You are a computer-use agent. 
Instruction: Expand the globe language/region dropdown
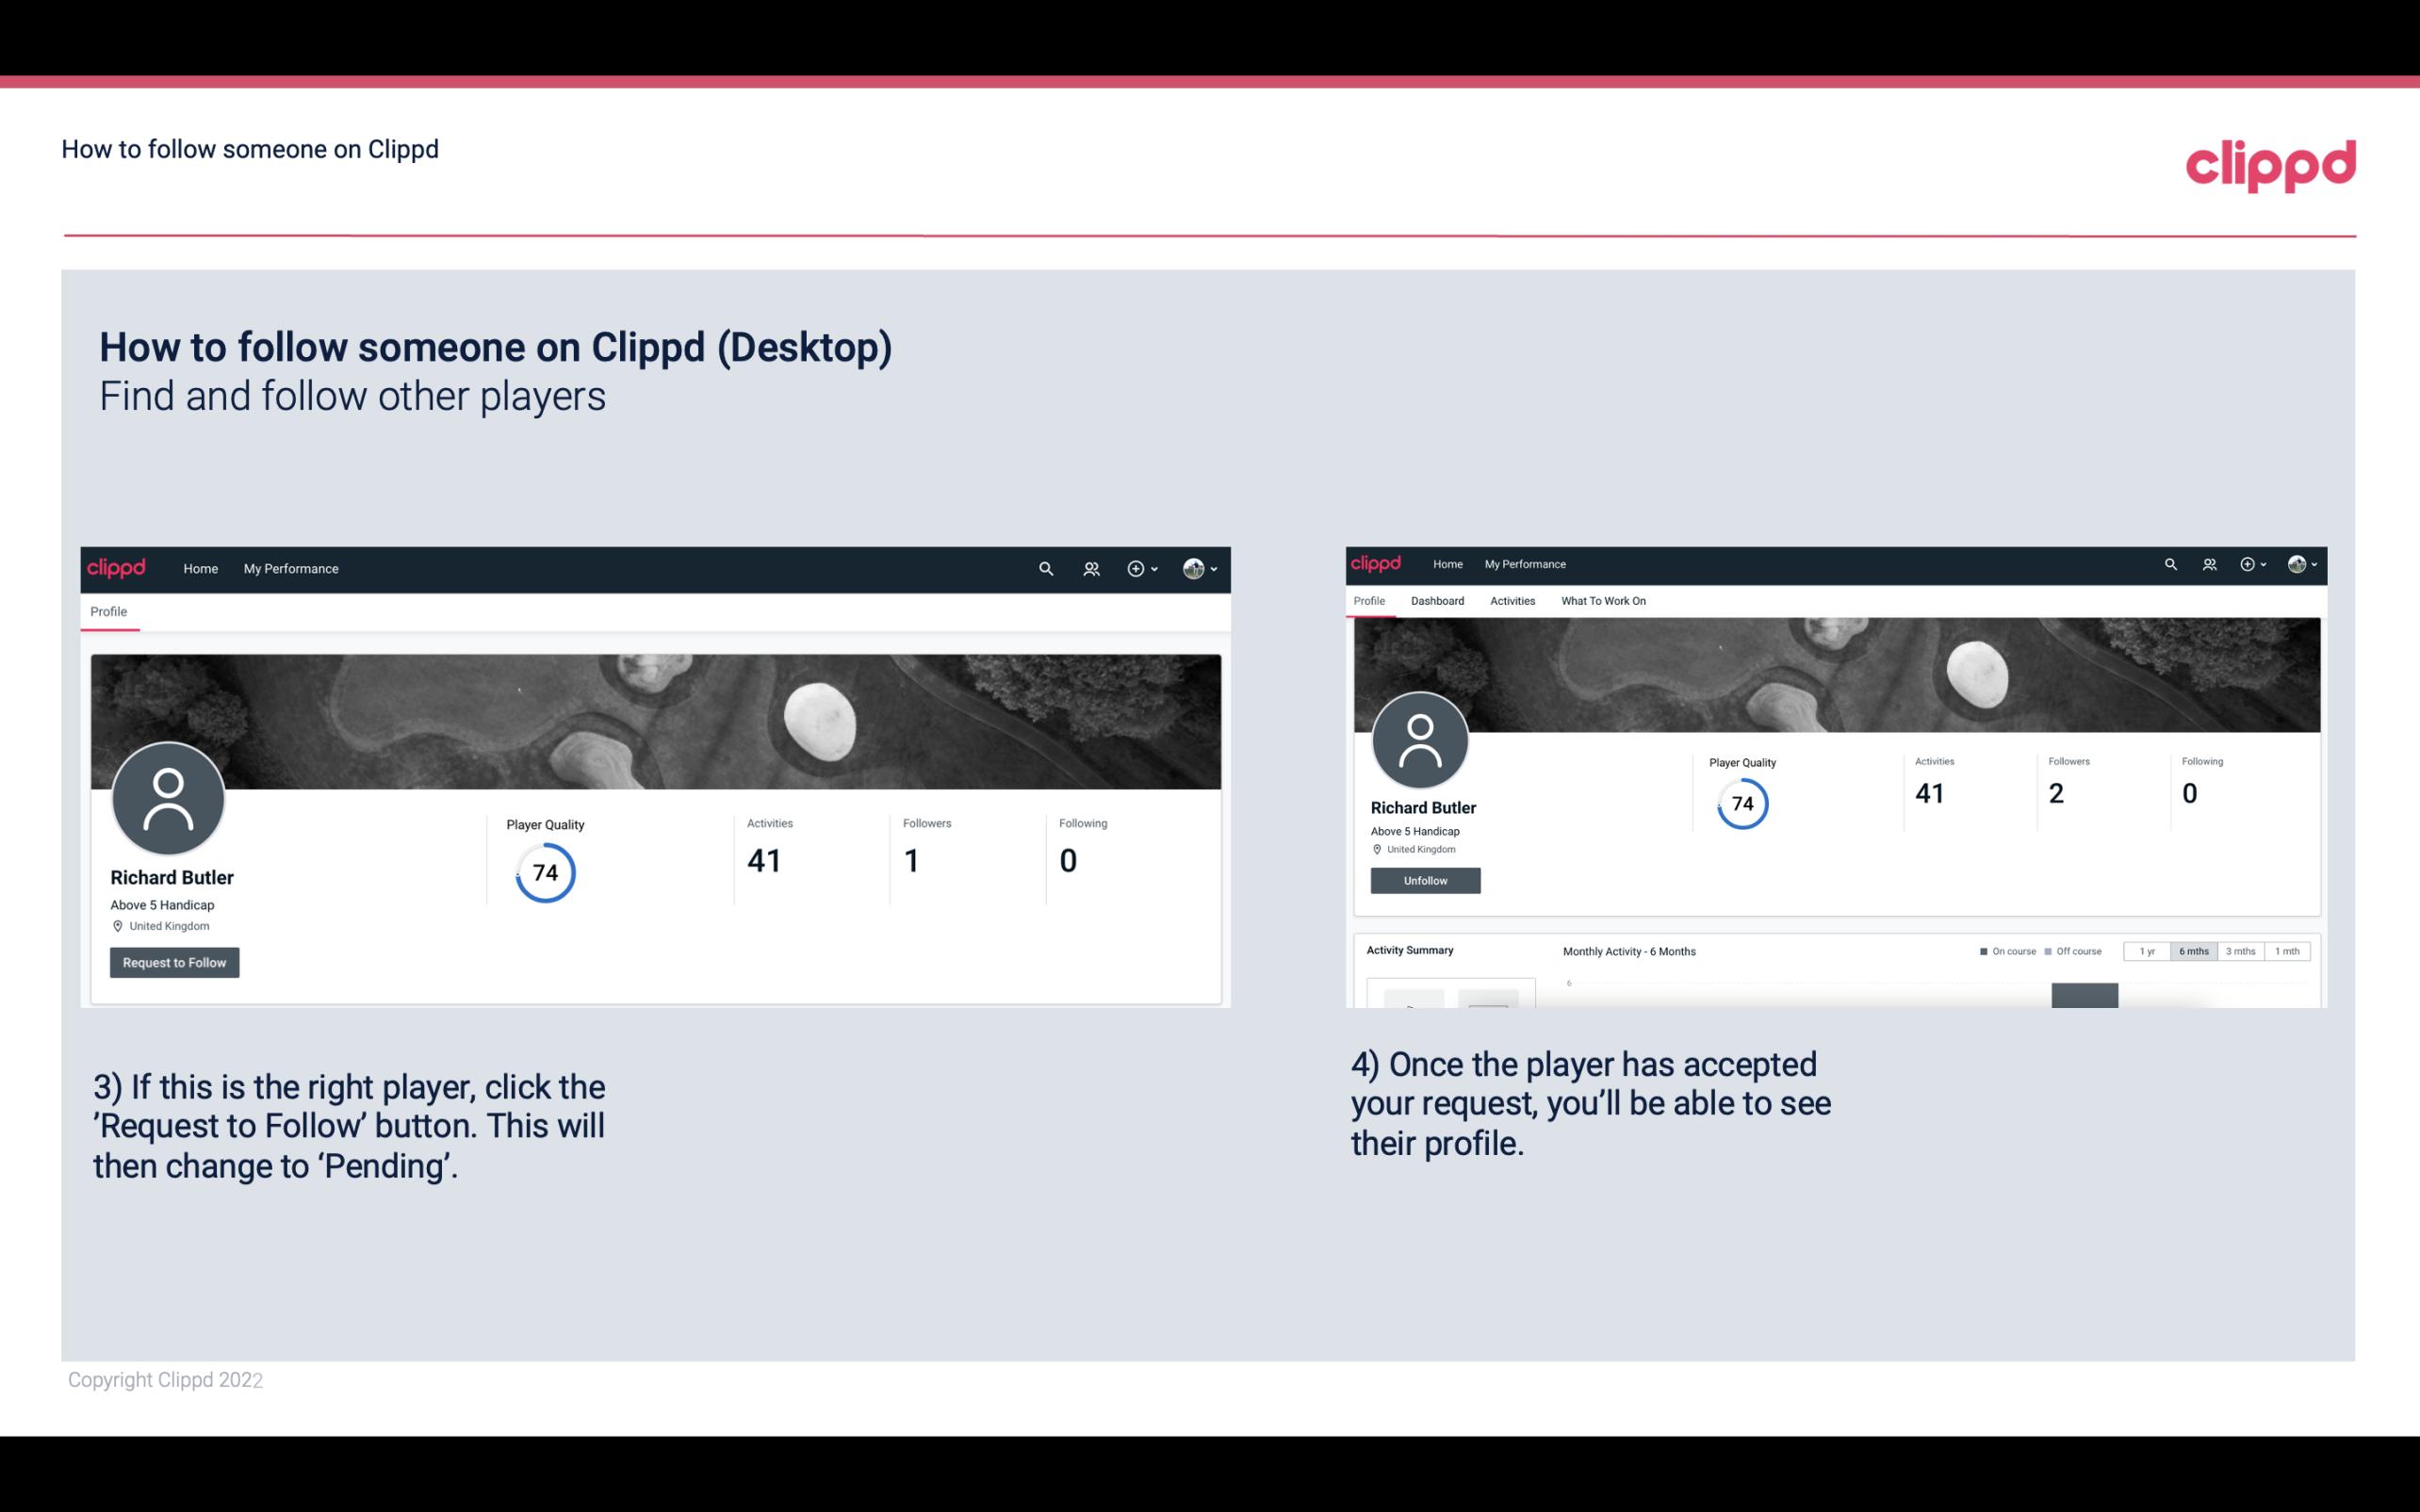click(1202, 568)
